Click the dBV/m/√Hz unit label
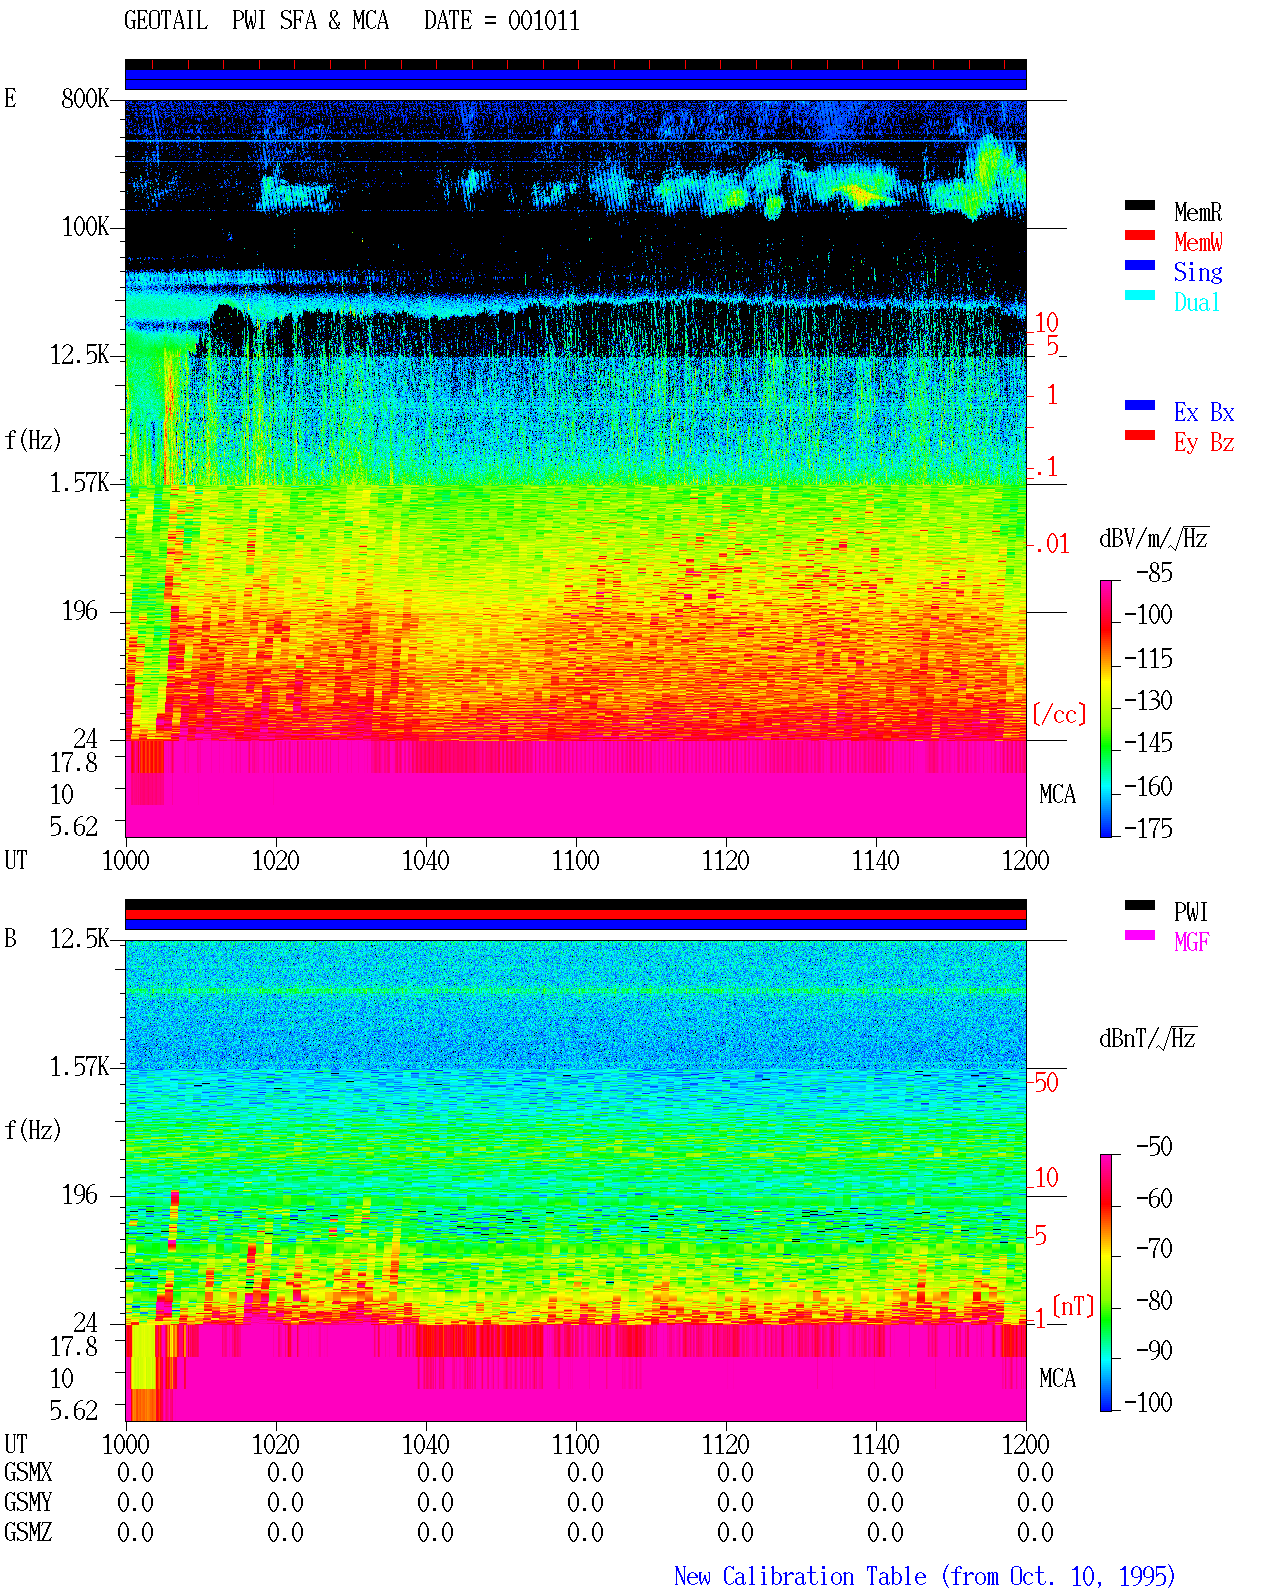 point(1153,538)
